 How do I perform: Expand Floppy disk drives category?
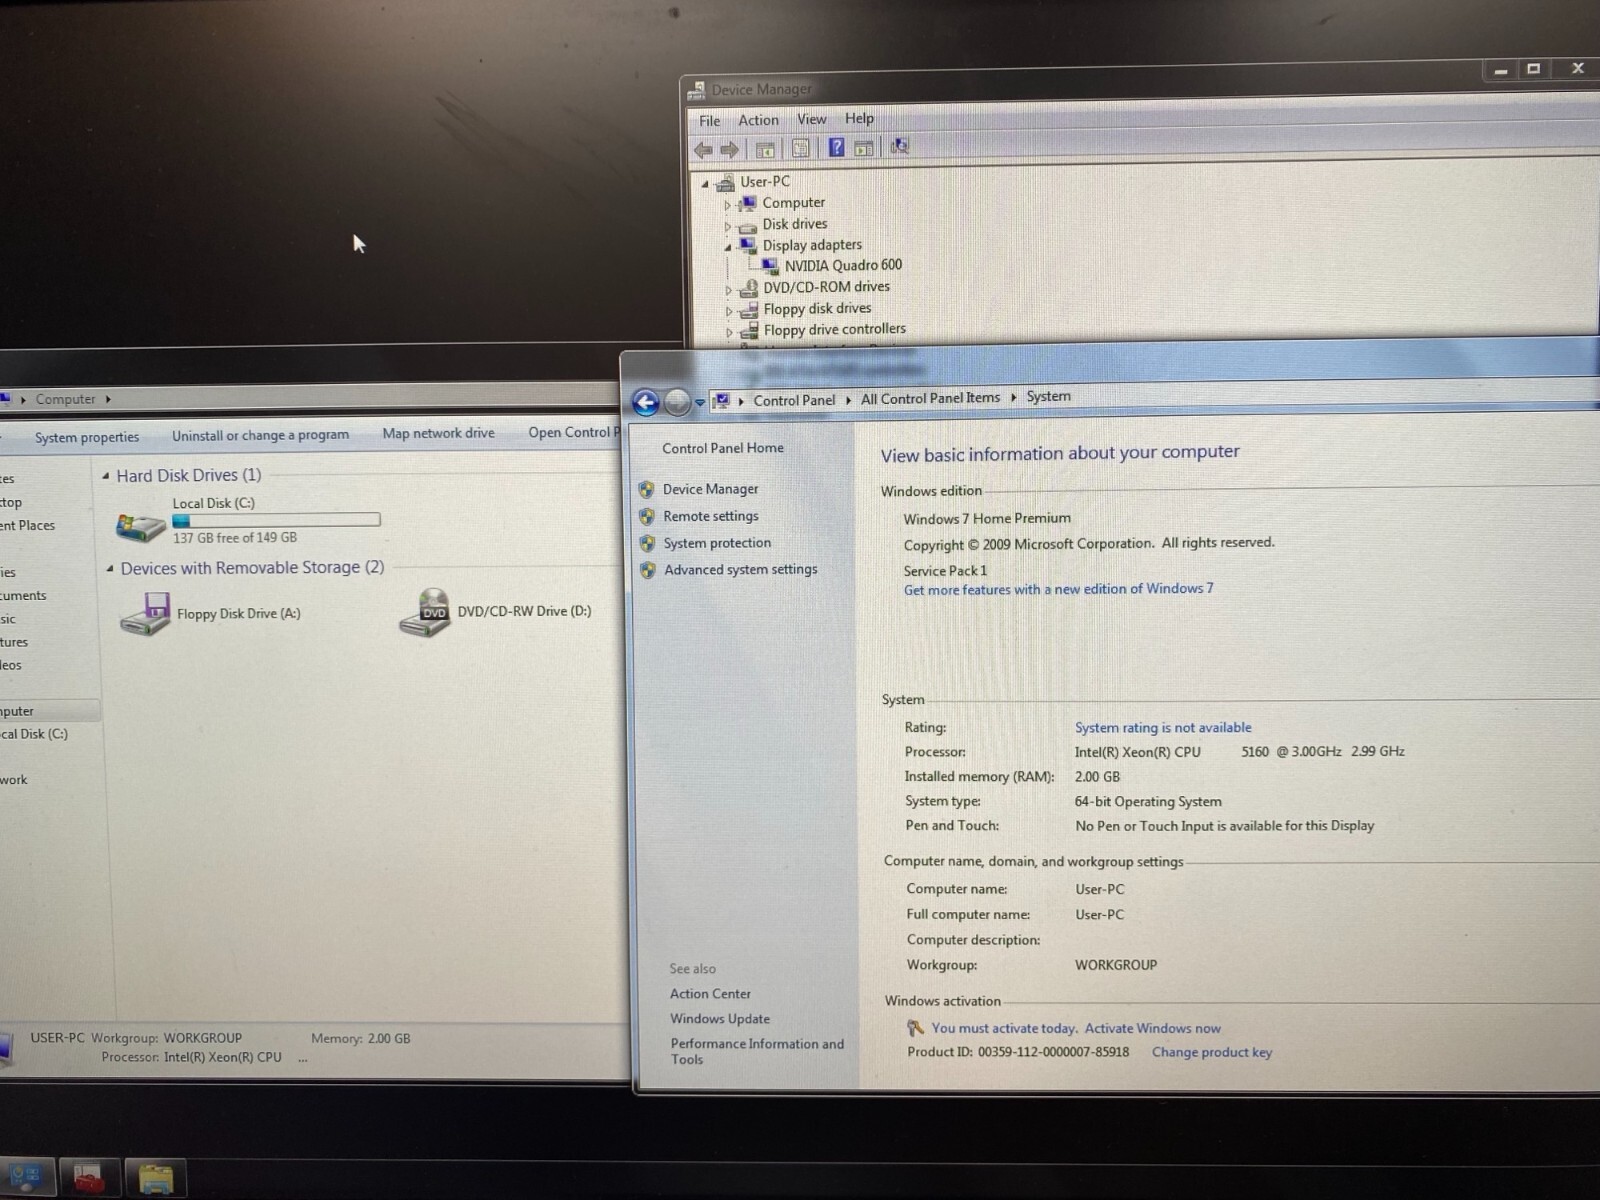pos(728,312)
